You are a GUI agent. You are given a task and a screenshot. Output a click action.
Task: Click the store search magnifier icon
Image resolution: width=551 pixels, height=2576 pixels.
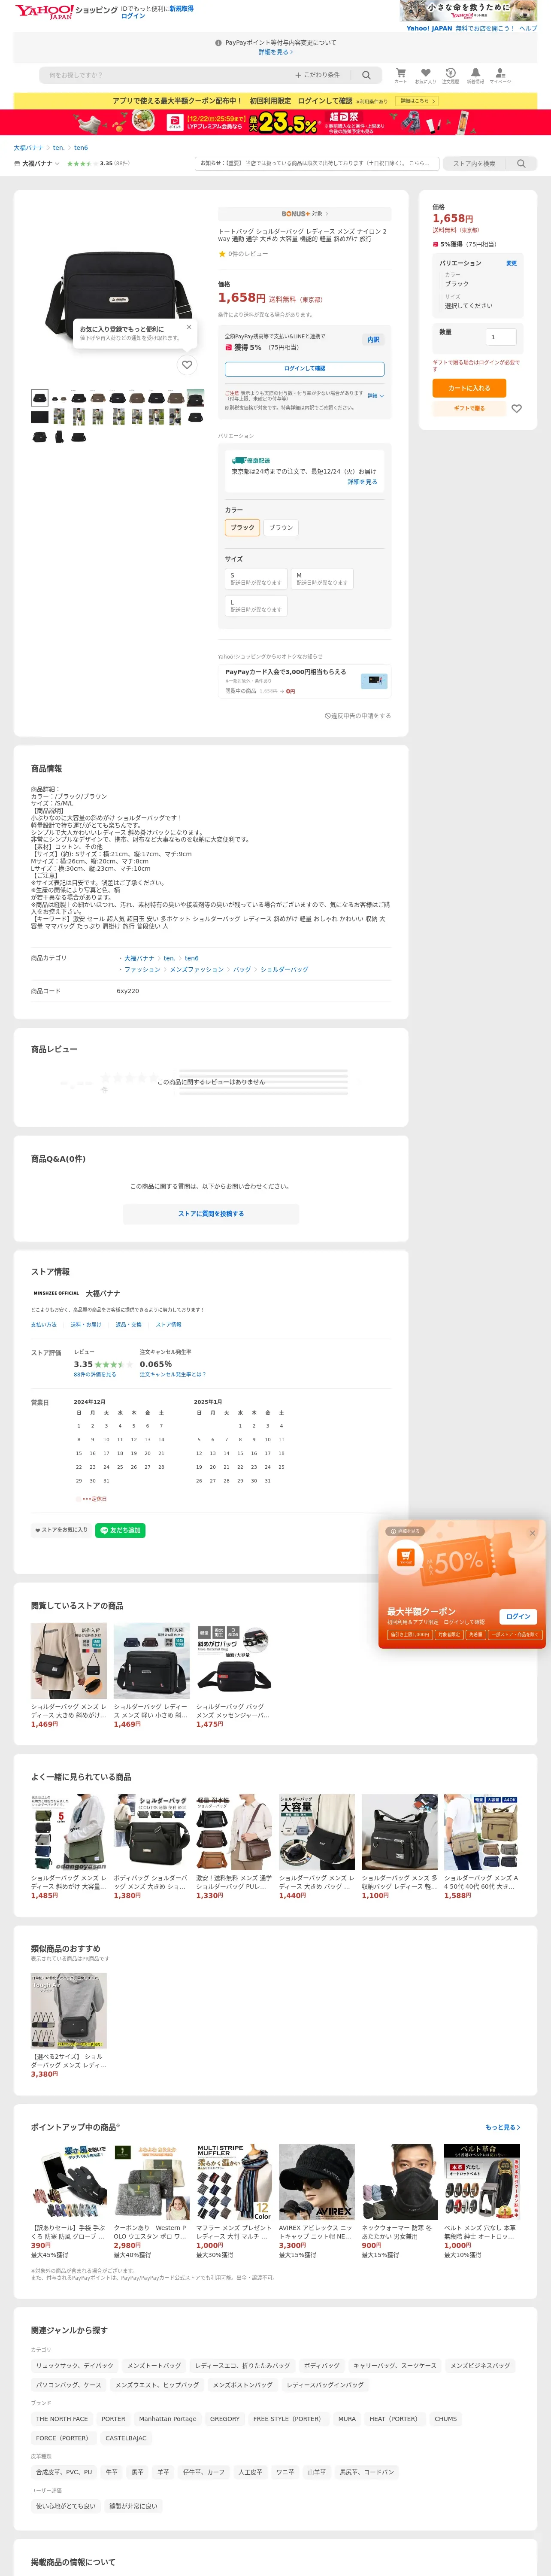click(x=521, y=163)
